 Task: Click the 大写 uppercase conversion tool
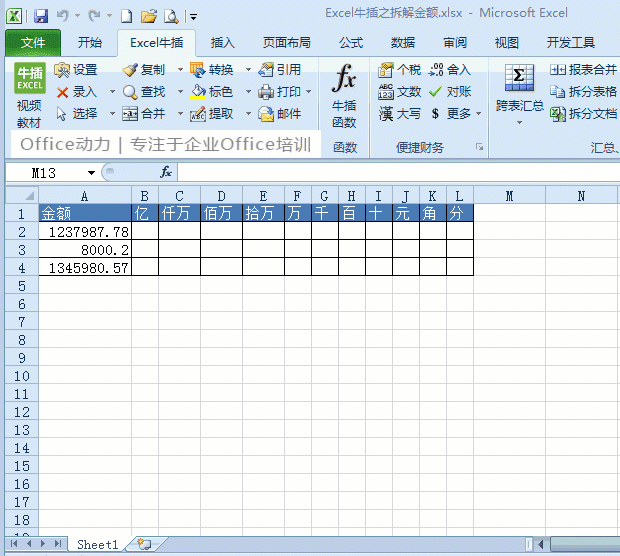(399, 114)
